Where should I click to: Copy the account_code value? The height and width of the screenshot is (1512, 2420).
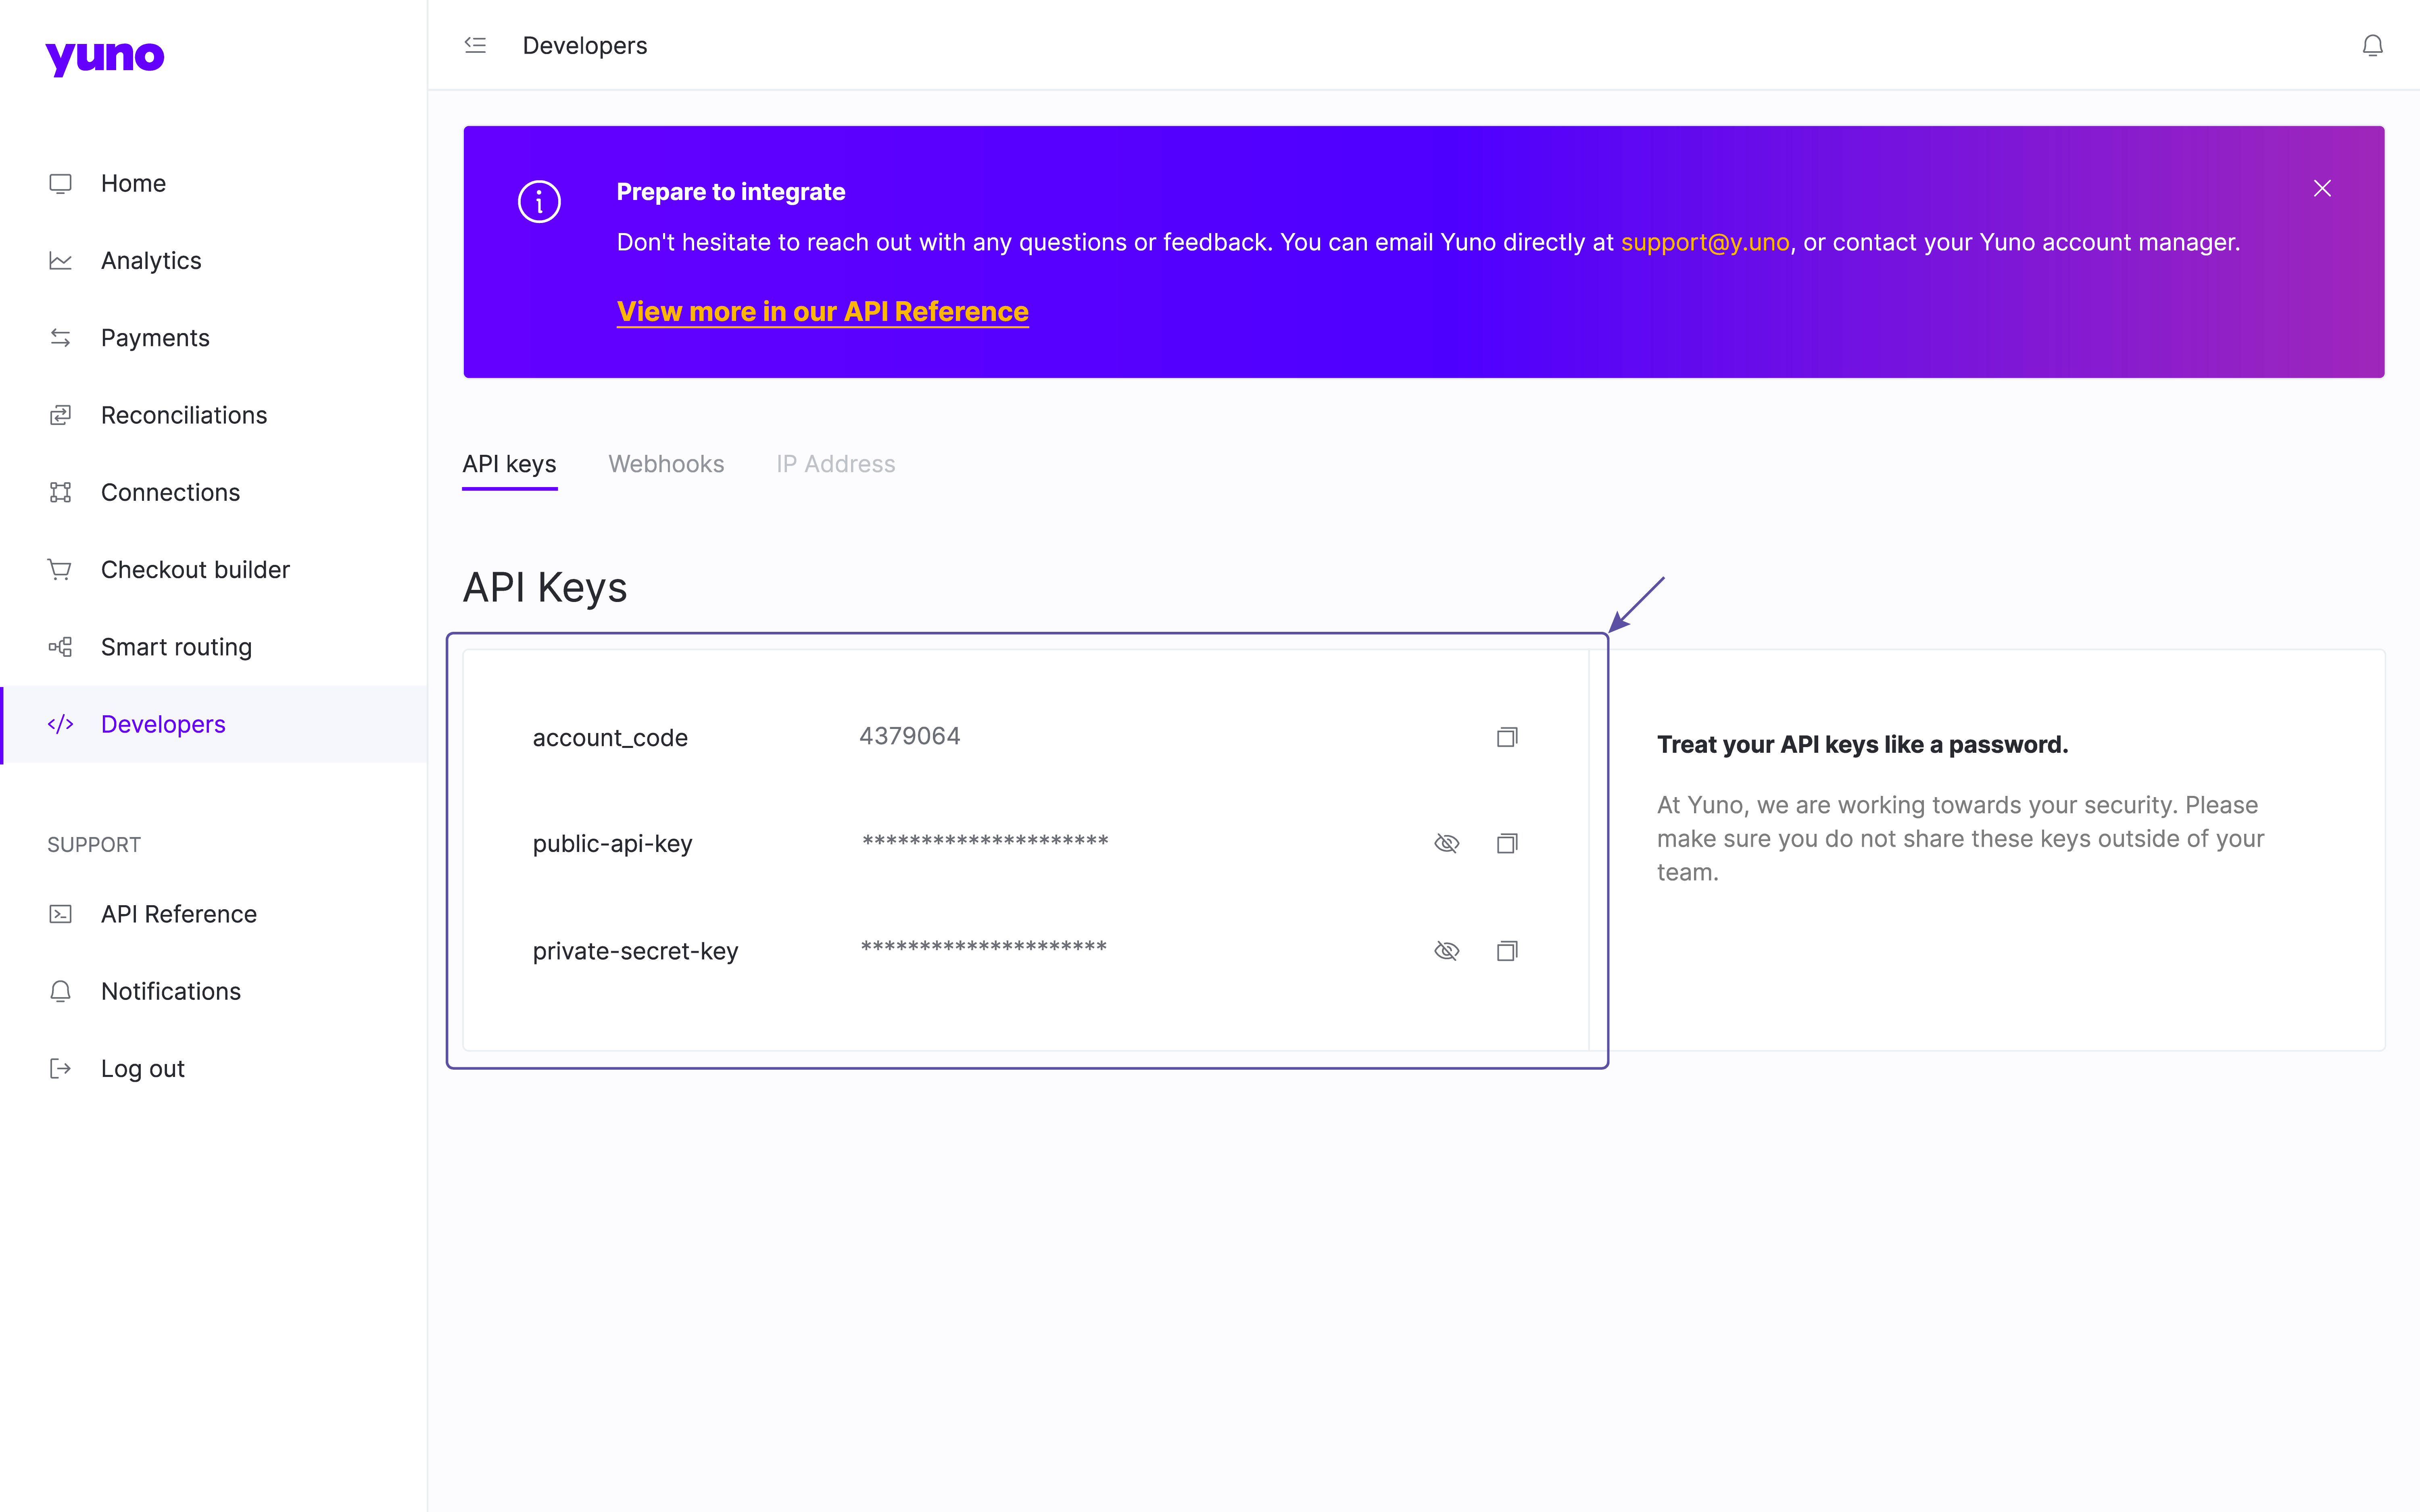1506,737
